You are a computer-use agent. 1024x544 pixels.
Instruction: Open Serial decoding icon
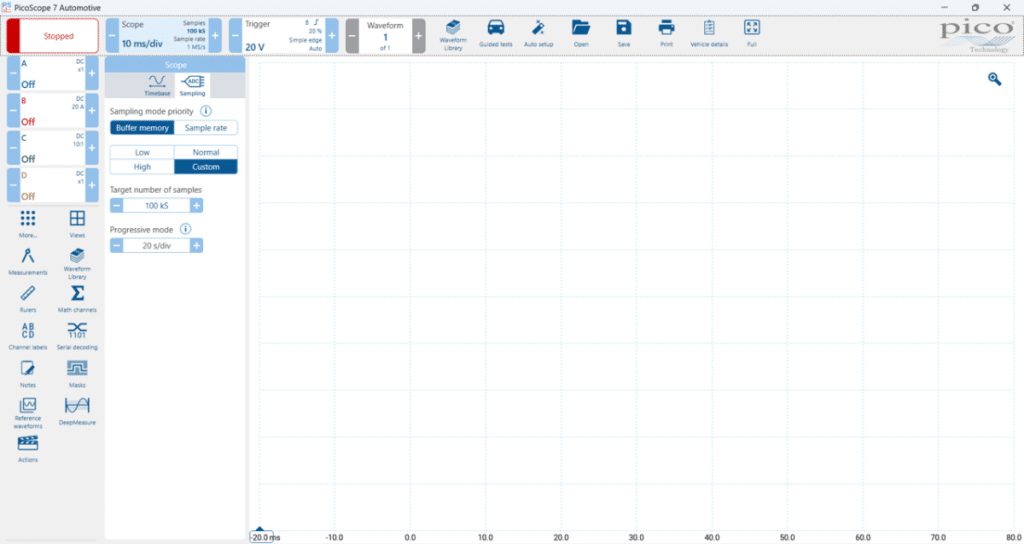tap(77, 336)
